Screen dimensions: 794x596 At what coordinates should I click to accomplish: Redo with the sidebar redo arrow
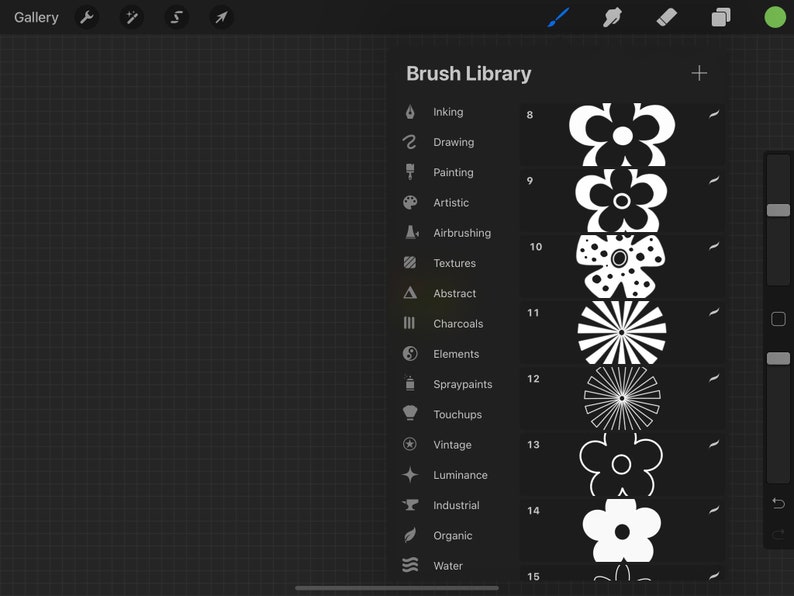[x=778, y=534]
